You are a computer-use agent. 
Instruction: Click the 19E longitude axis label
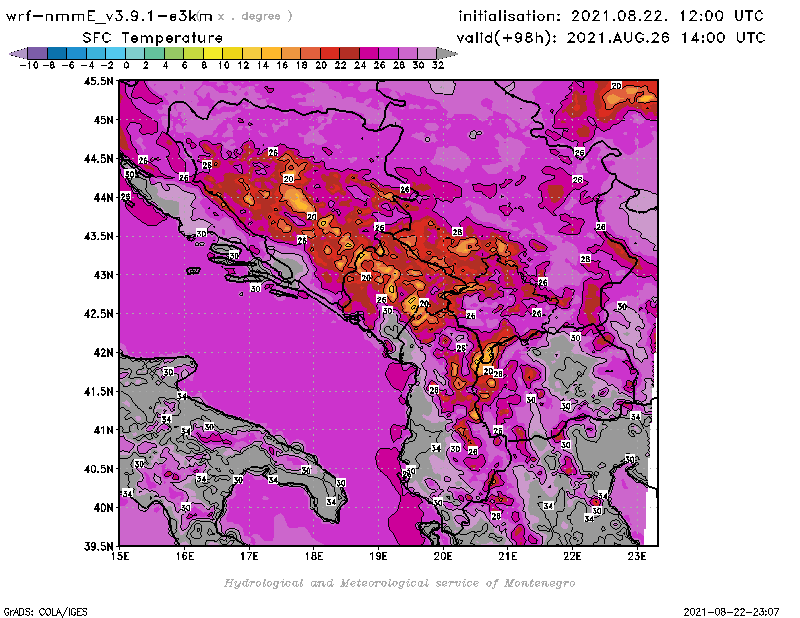378,556
